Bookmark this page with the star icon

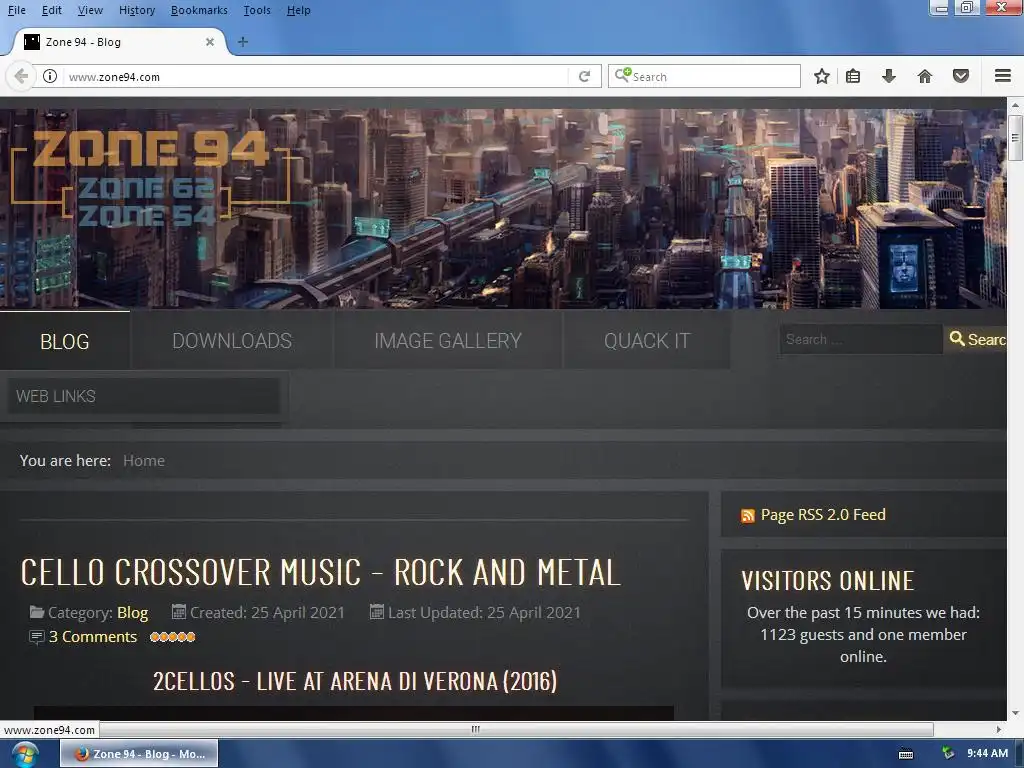point(822,76)
